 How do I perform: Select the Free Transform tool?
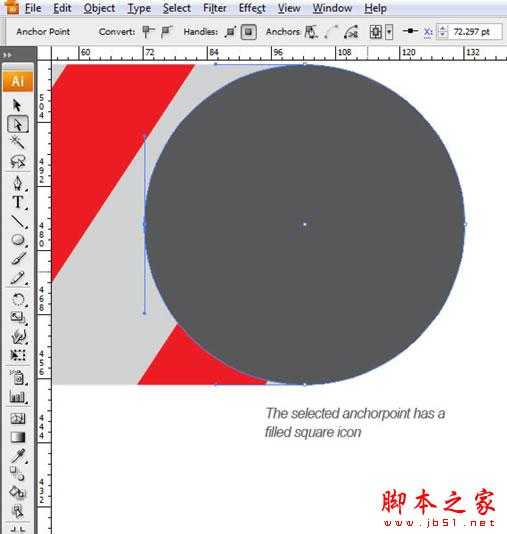18,355
